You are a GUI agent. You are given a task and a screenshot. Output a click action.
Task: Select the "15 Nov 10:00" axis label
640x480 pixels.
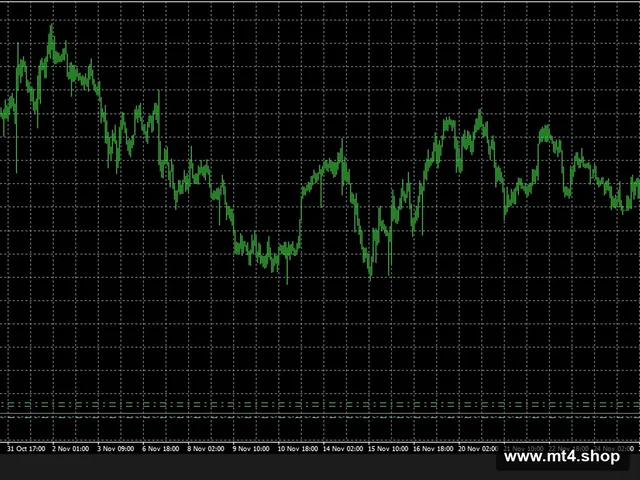(x=388, y=449)
